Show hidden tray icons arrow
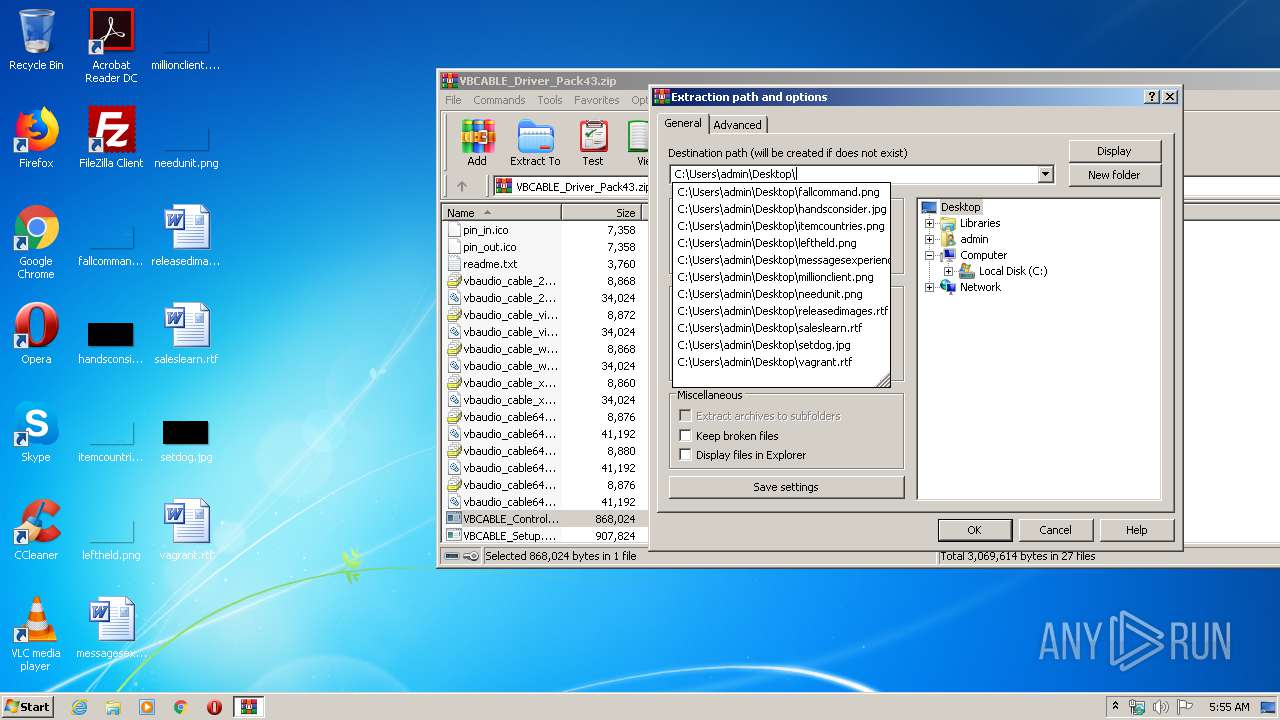 click(x=1115, y=707)
